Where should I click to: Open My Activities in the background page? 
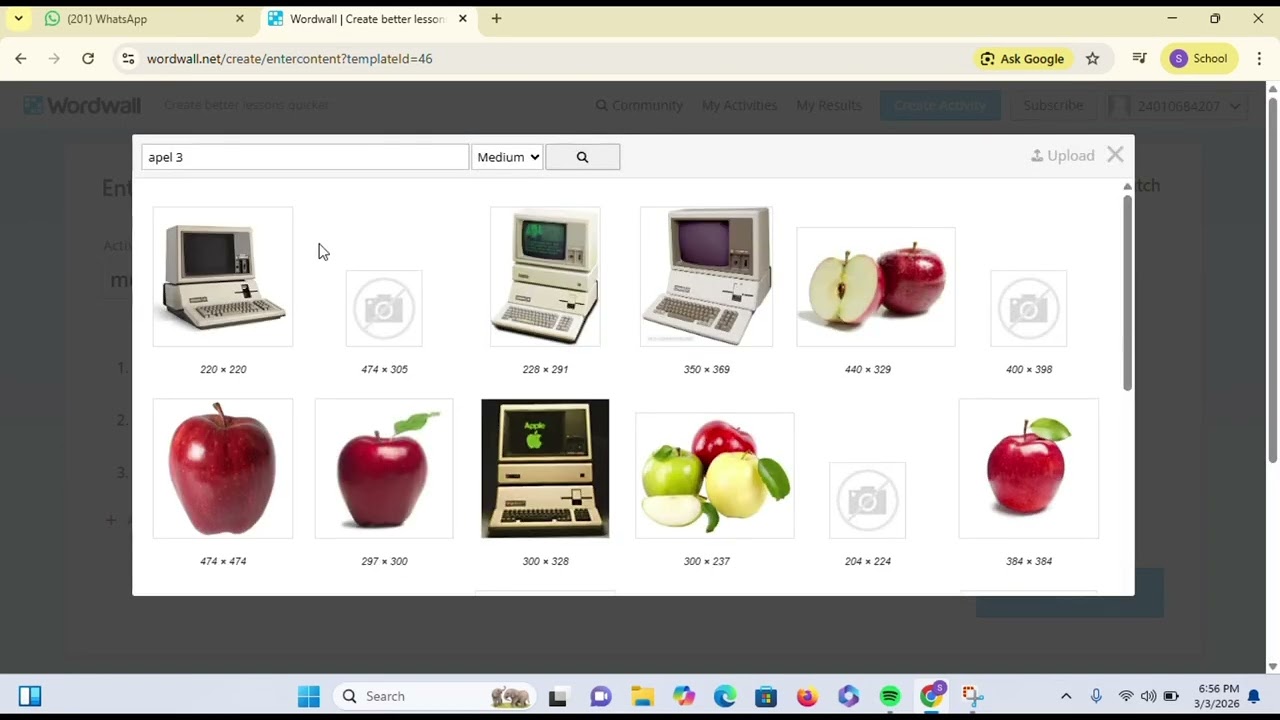click(x=739, y=105)
